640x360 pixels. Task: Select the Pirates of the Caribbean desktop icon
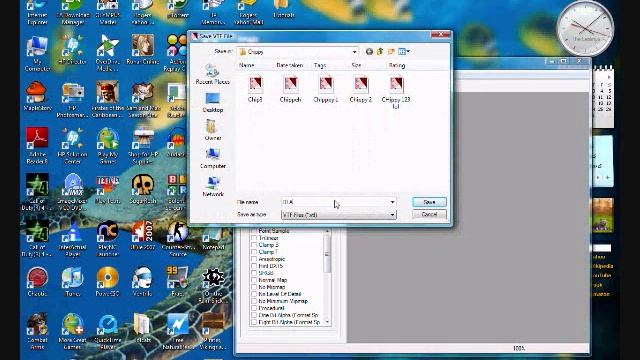(107, 100)
